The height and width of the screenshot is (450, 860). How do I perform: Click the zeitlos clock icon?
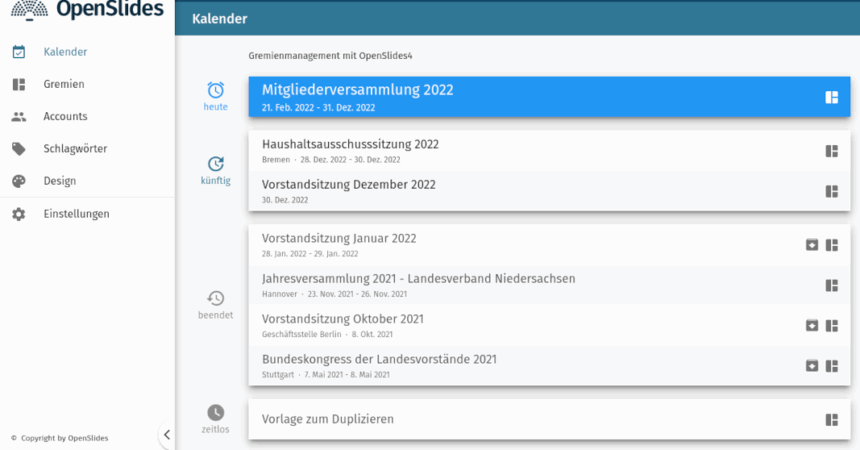click(216, 413)
